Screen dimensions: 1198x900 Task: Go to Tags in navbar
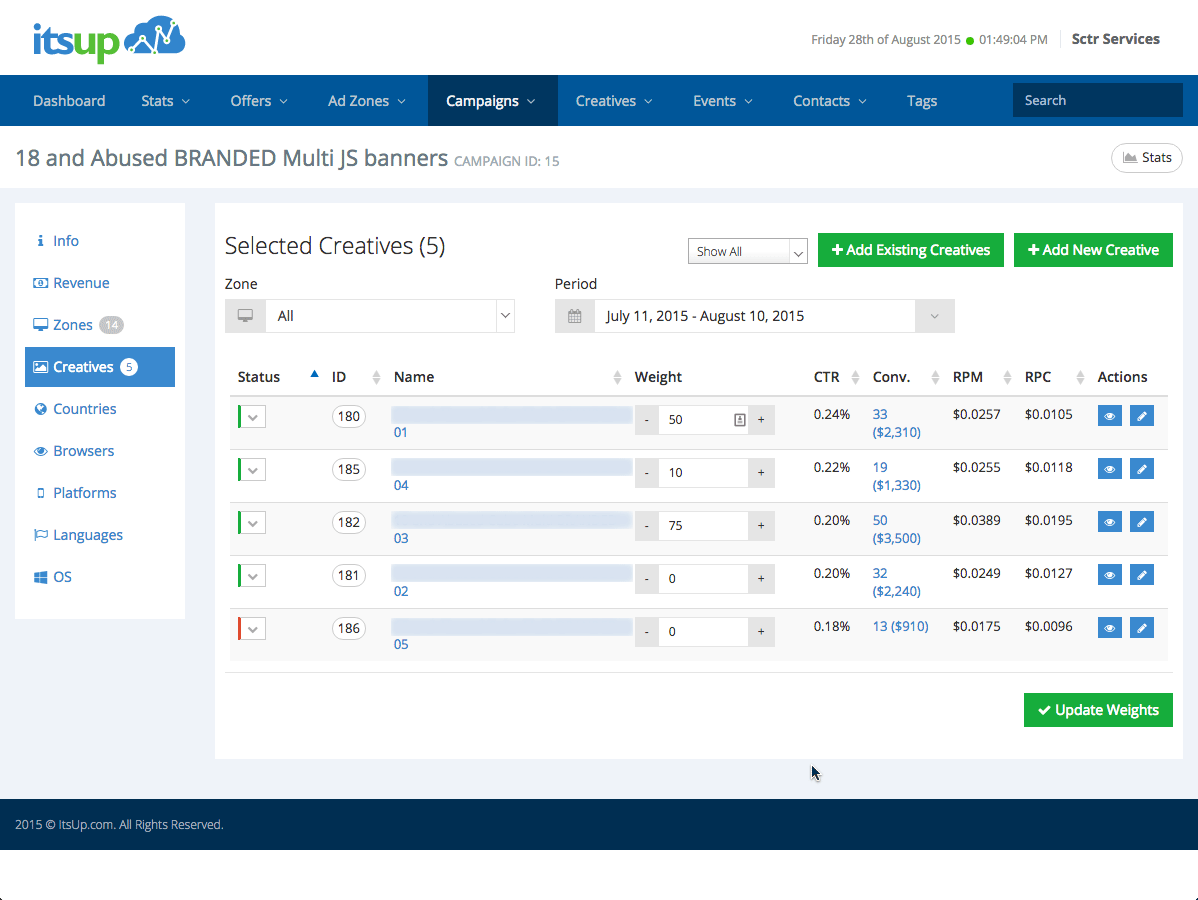921,101
